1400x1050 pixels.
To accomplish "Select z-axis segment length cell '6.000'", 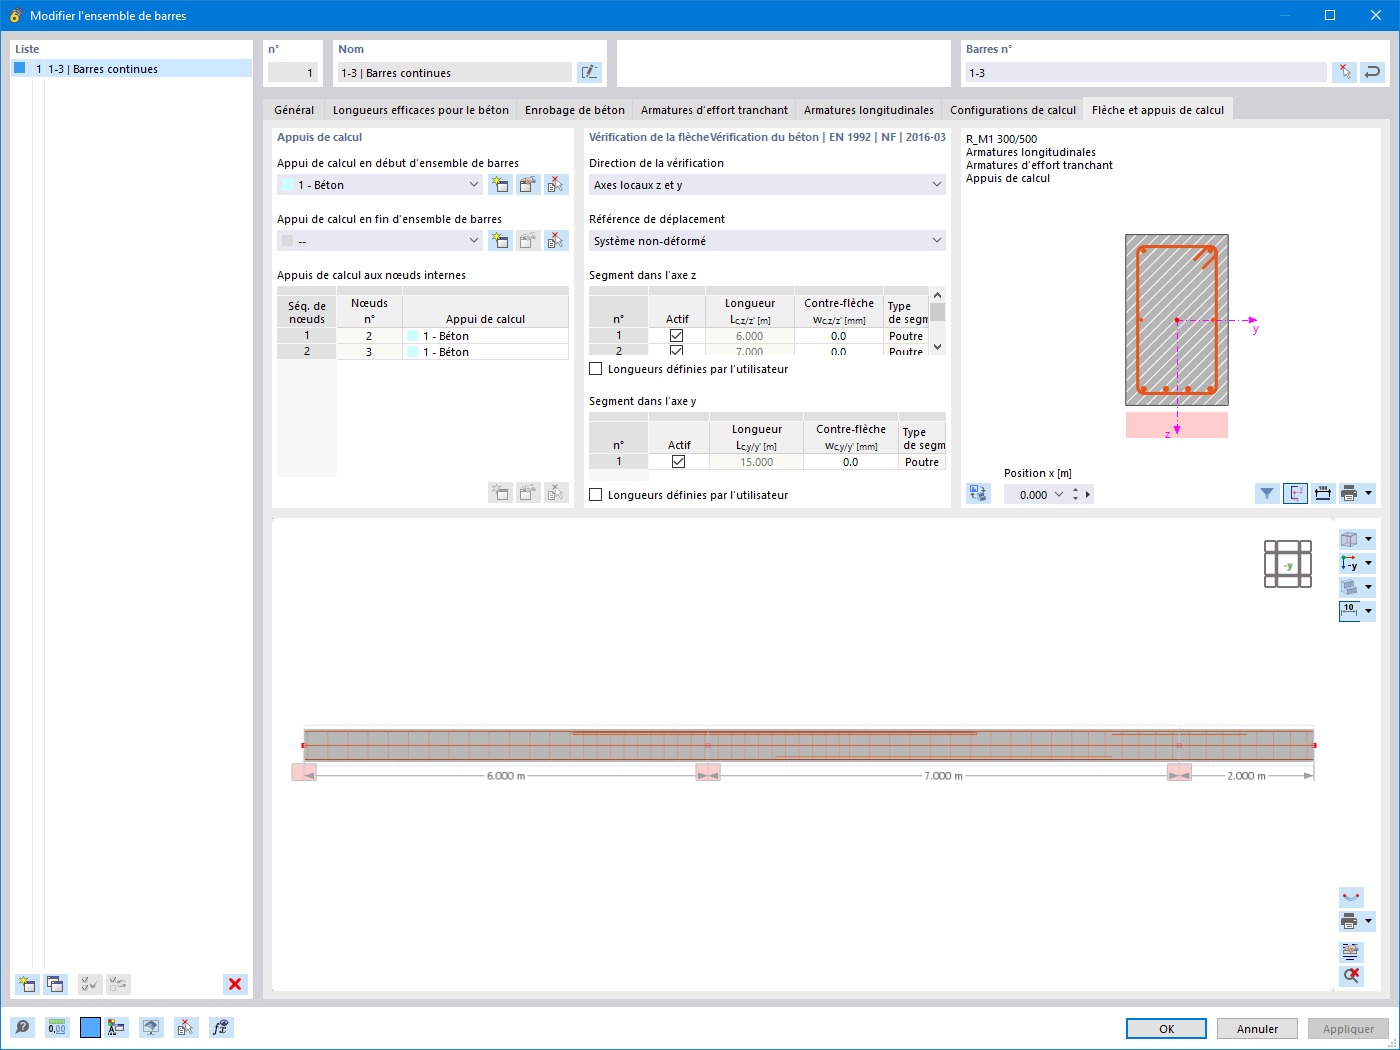I will point(750,336).
